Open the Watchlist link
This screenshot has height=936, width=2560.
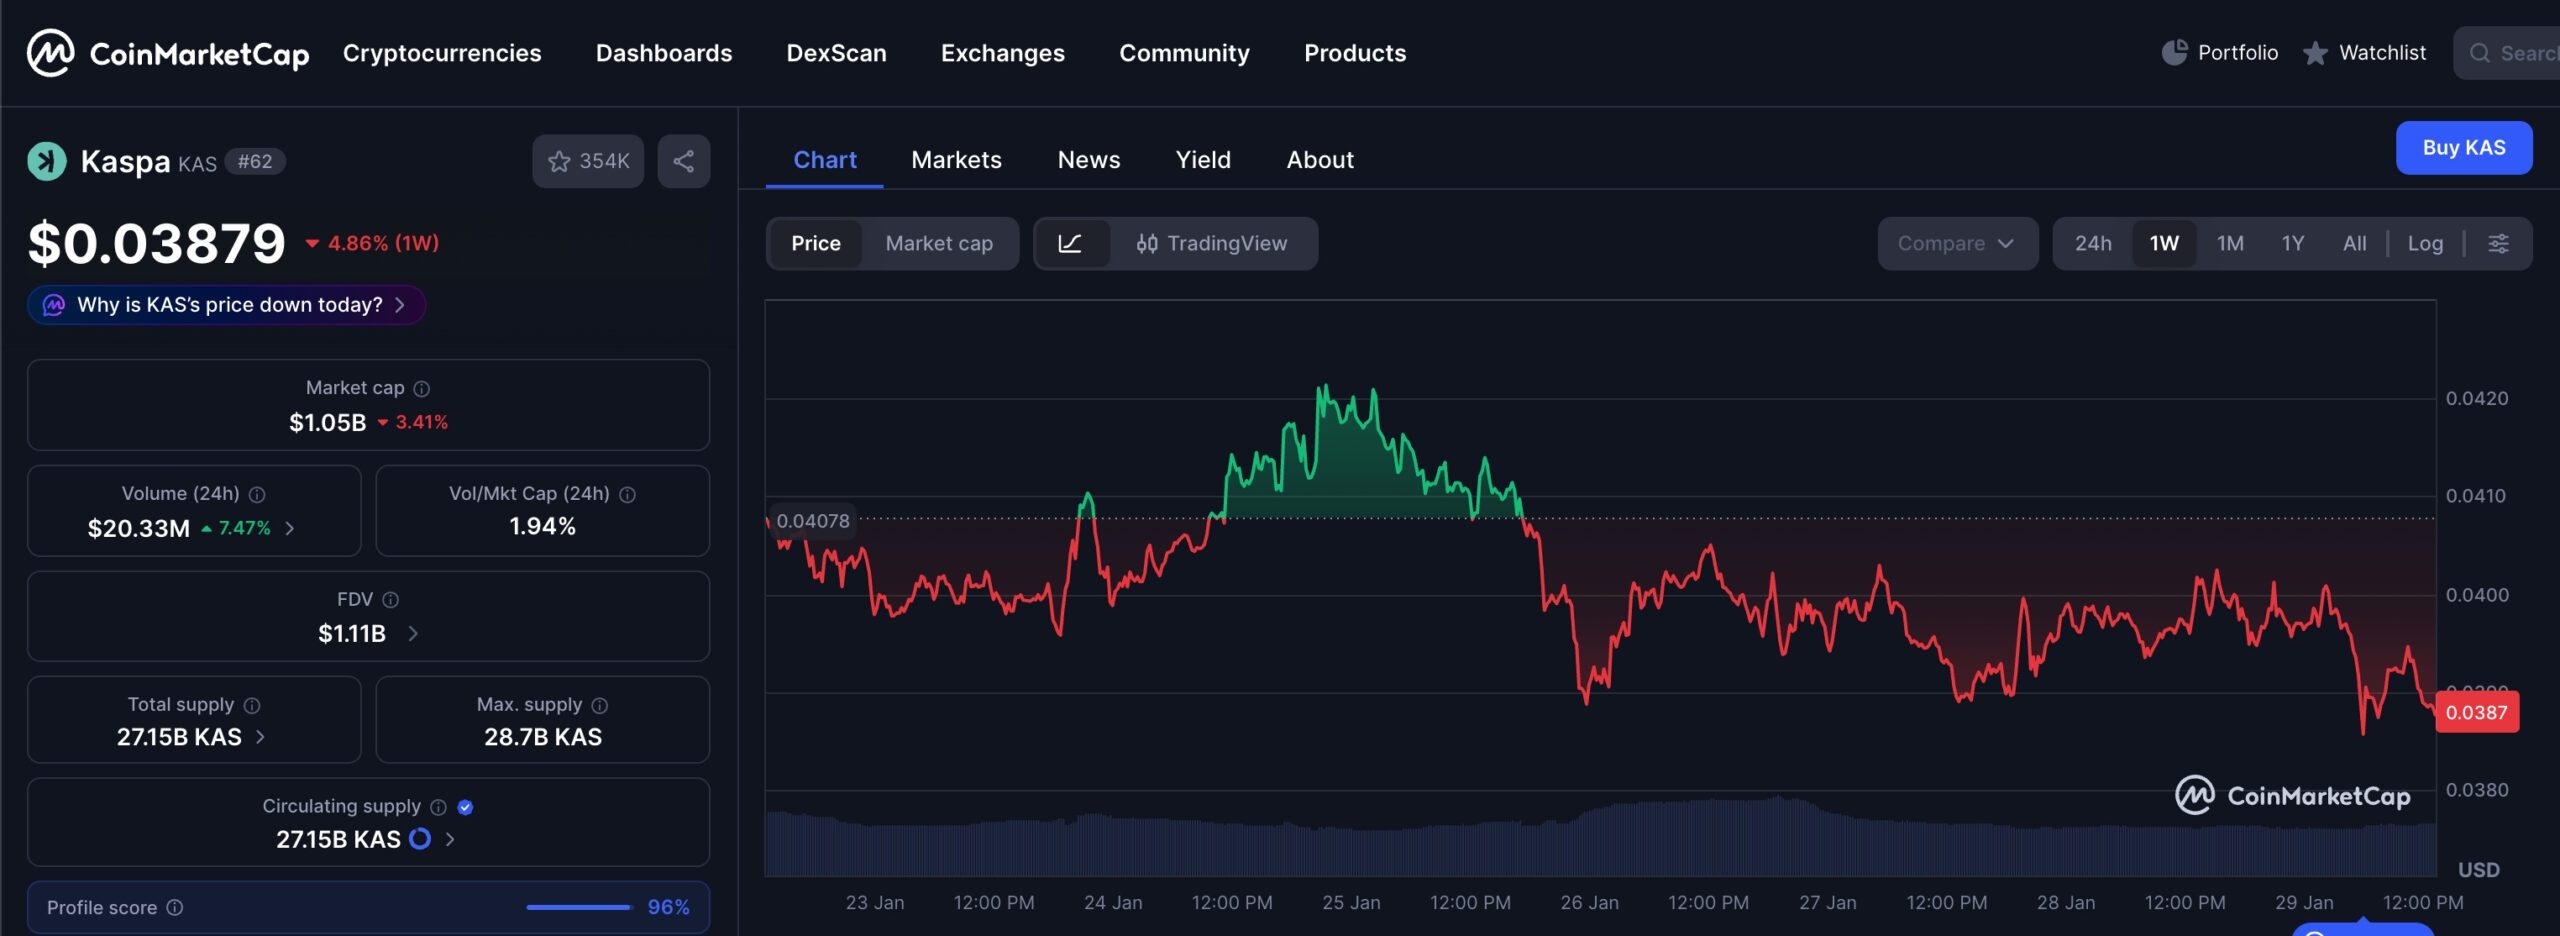coord(2382,53)
